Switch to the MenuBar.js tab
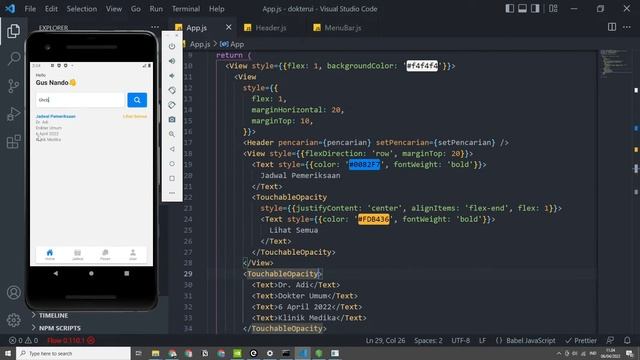The width and height of the screenshot is (640, 360). point(343,28)
